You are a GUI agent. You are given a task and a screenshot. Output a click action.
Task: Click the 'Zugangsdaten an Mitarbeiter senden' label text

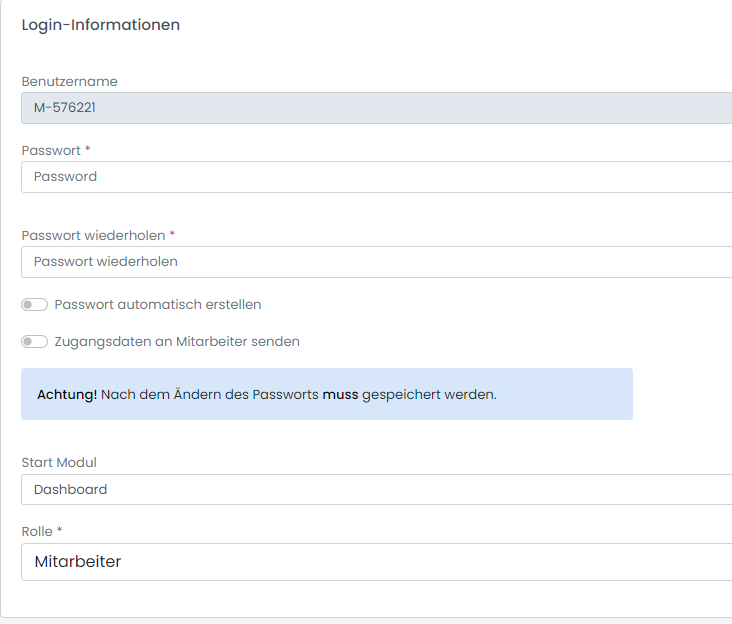[x=177, y=342]
